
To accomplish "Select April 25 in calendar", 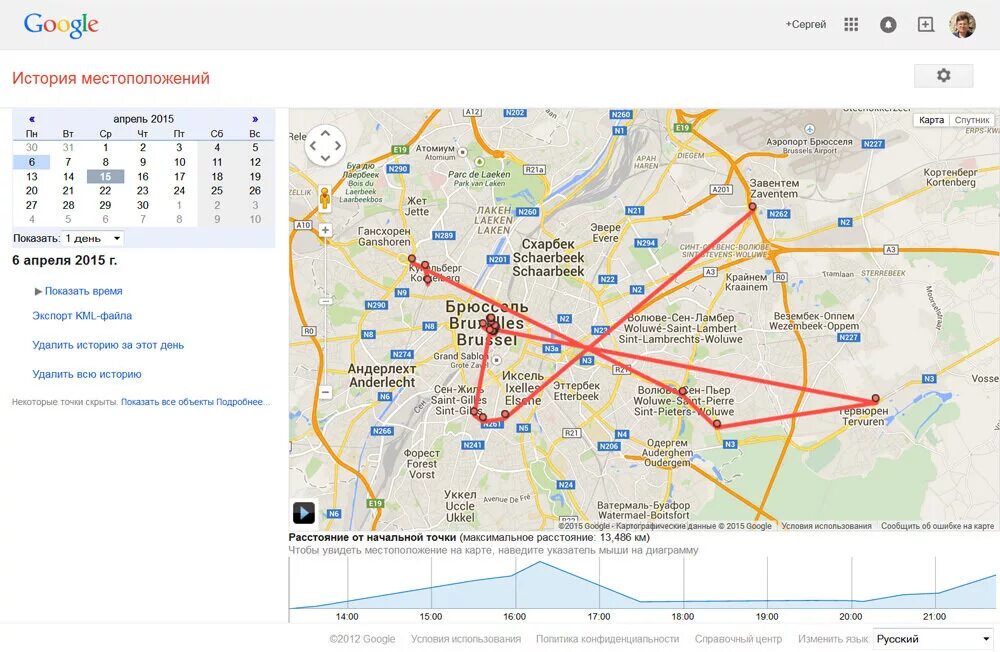I will click(217, 191).
